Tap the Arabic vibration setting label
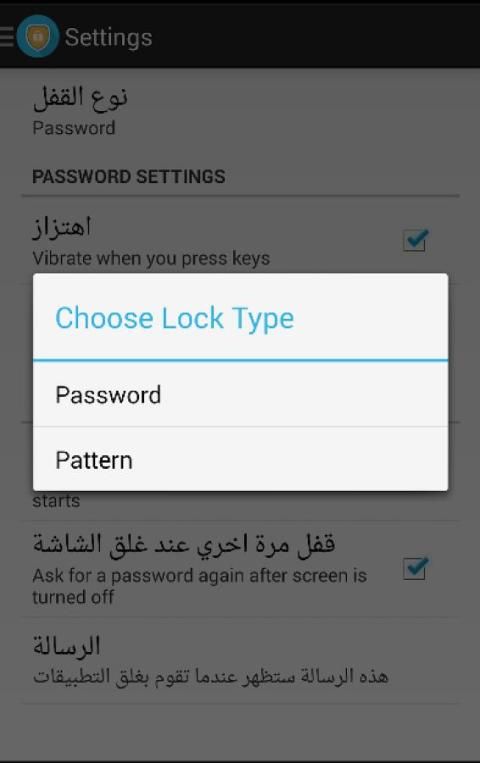 tap(62, 227)
